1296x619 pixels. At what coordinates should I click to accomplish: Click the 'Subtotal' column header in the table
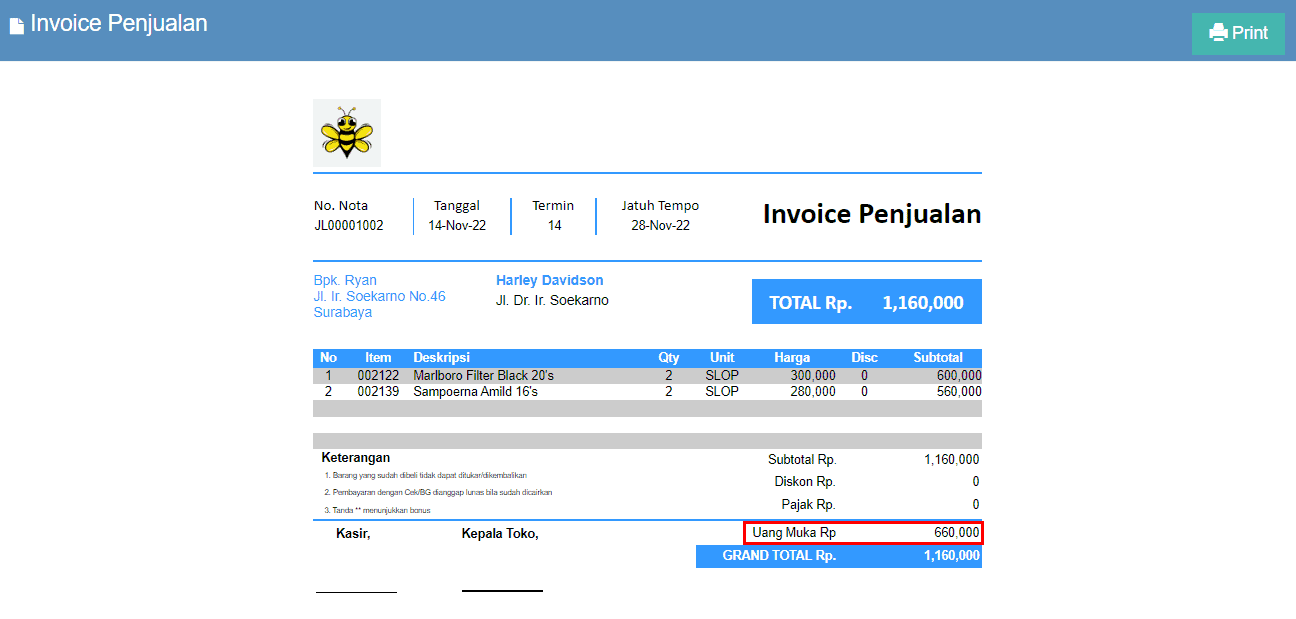click(938, 357)
